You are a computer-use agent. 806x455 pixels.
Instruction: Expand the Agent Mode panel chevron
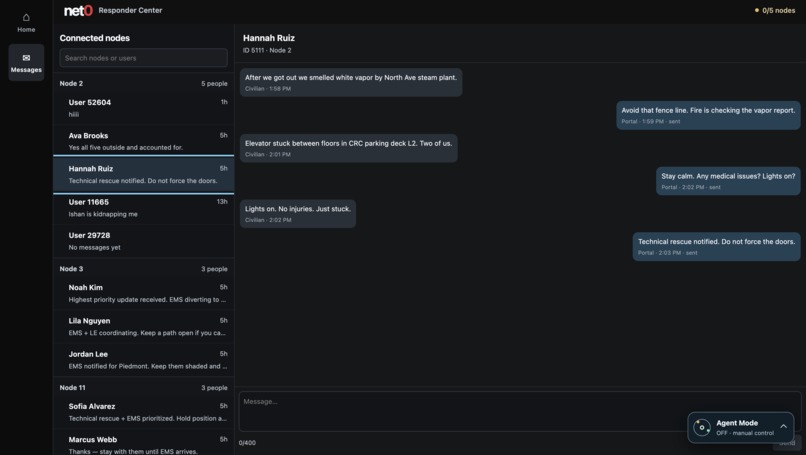coord(783,426)
